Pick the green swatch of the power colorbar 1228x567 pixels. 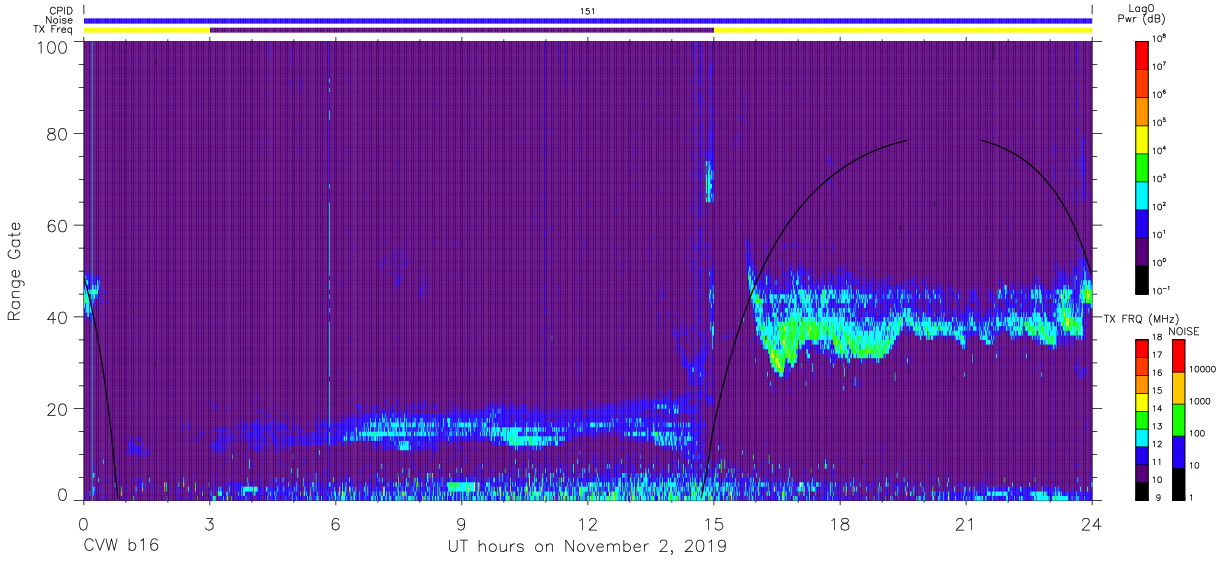point(1142,165)
